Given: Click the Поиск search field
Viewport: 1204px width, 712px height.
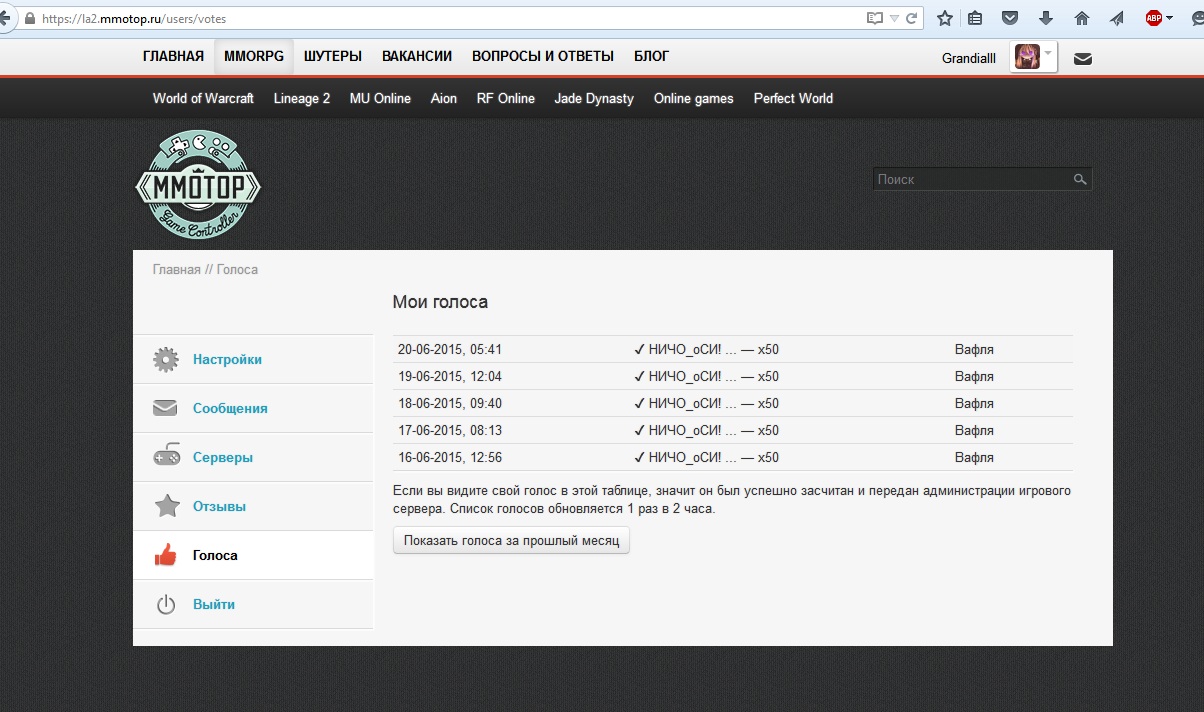Looking at the screenshot, I should (x=970, y=179).
